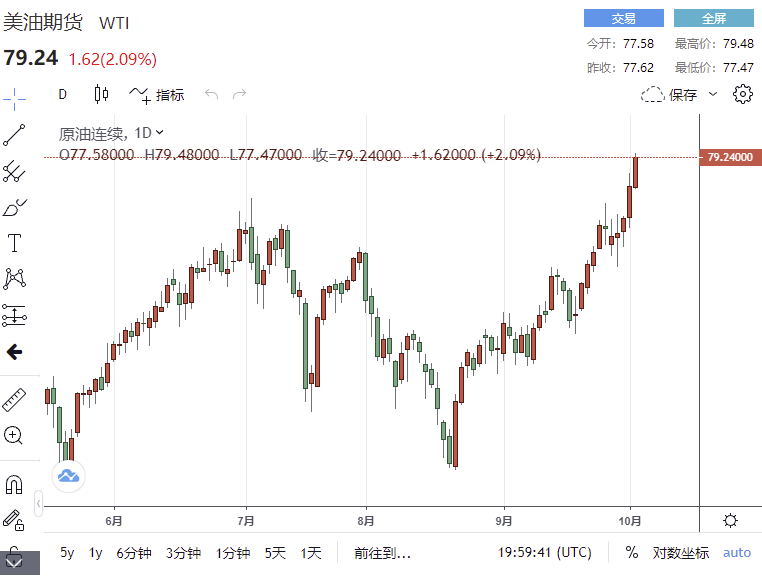Select the crosshair cursor tool

coord(14,97)
